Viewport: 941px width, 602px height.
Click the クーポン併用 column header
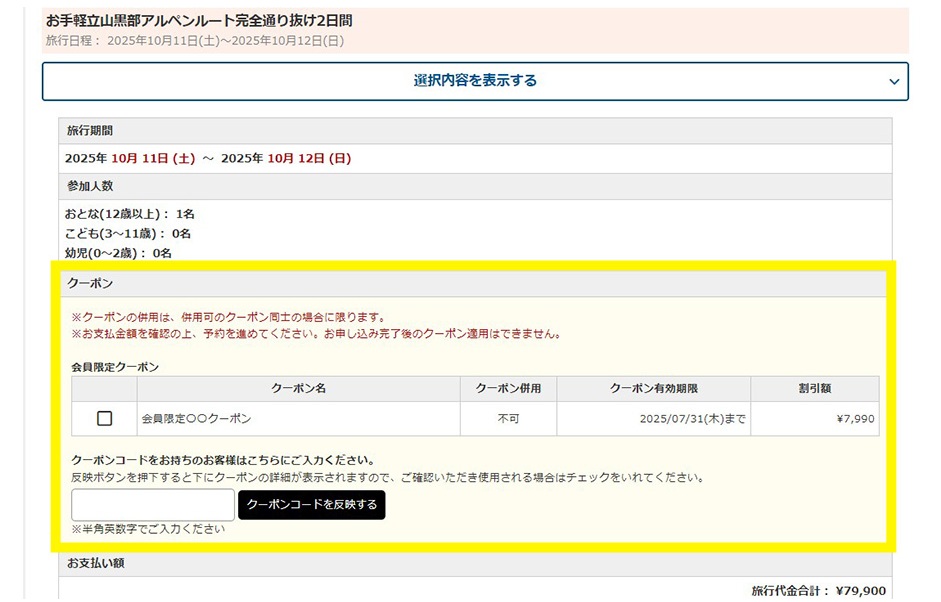click(508, 388)
